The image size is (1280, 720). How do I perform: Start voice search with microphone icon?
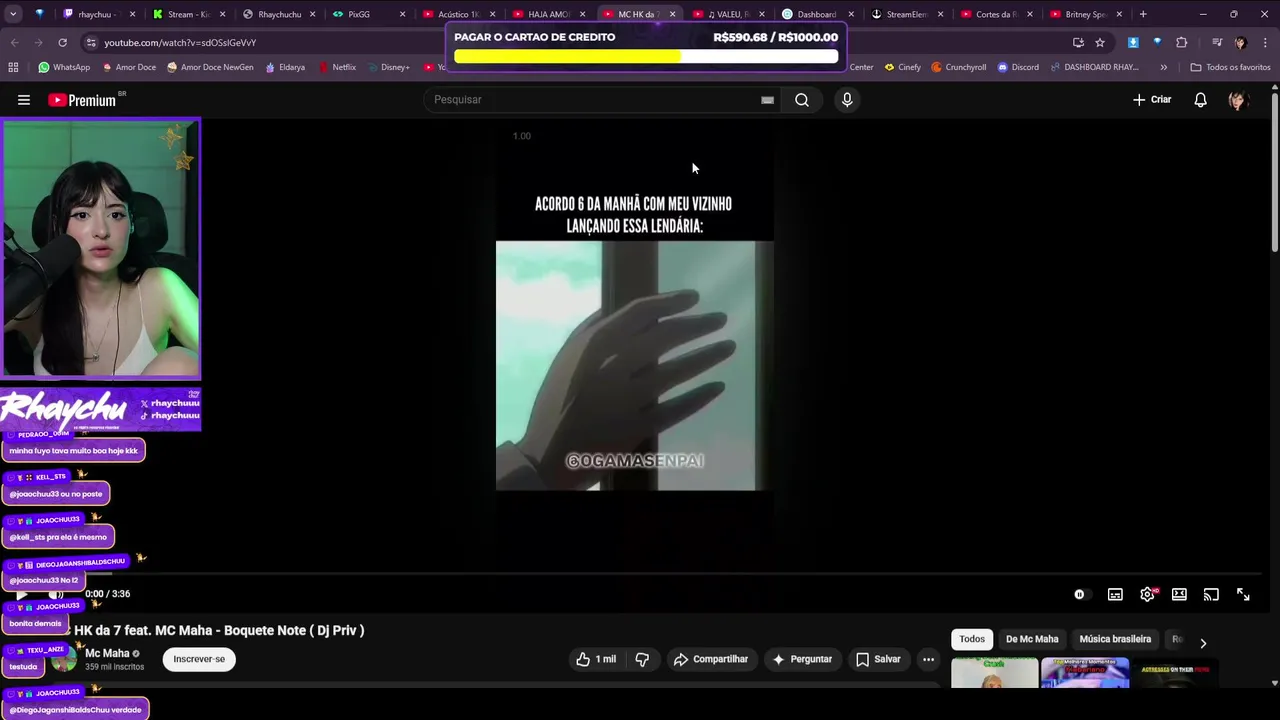tap(847, 100)
